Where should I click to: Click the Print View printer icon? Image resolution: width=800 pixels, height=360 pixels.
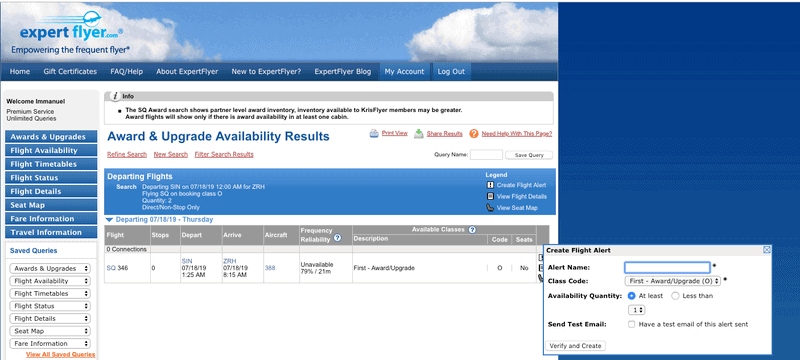coord(374,134)
